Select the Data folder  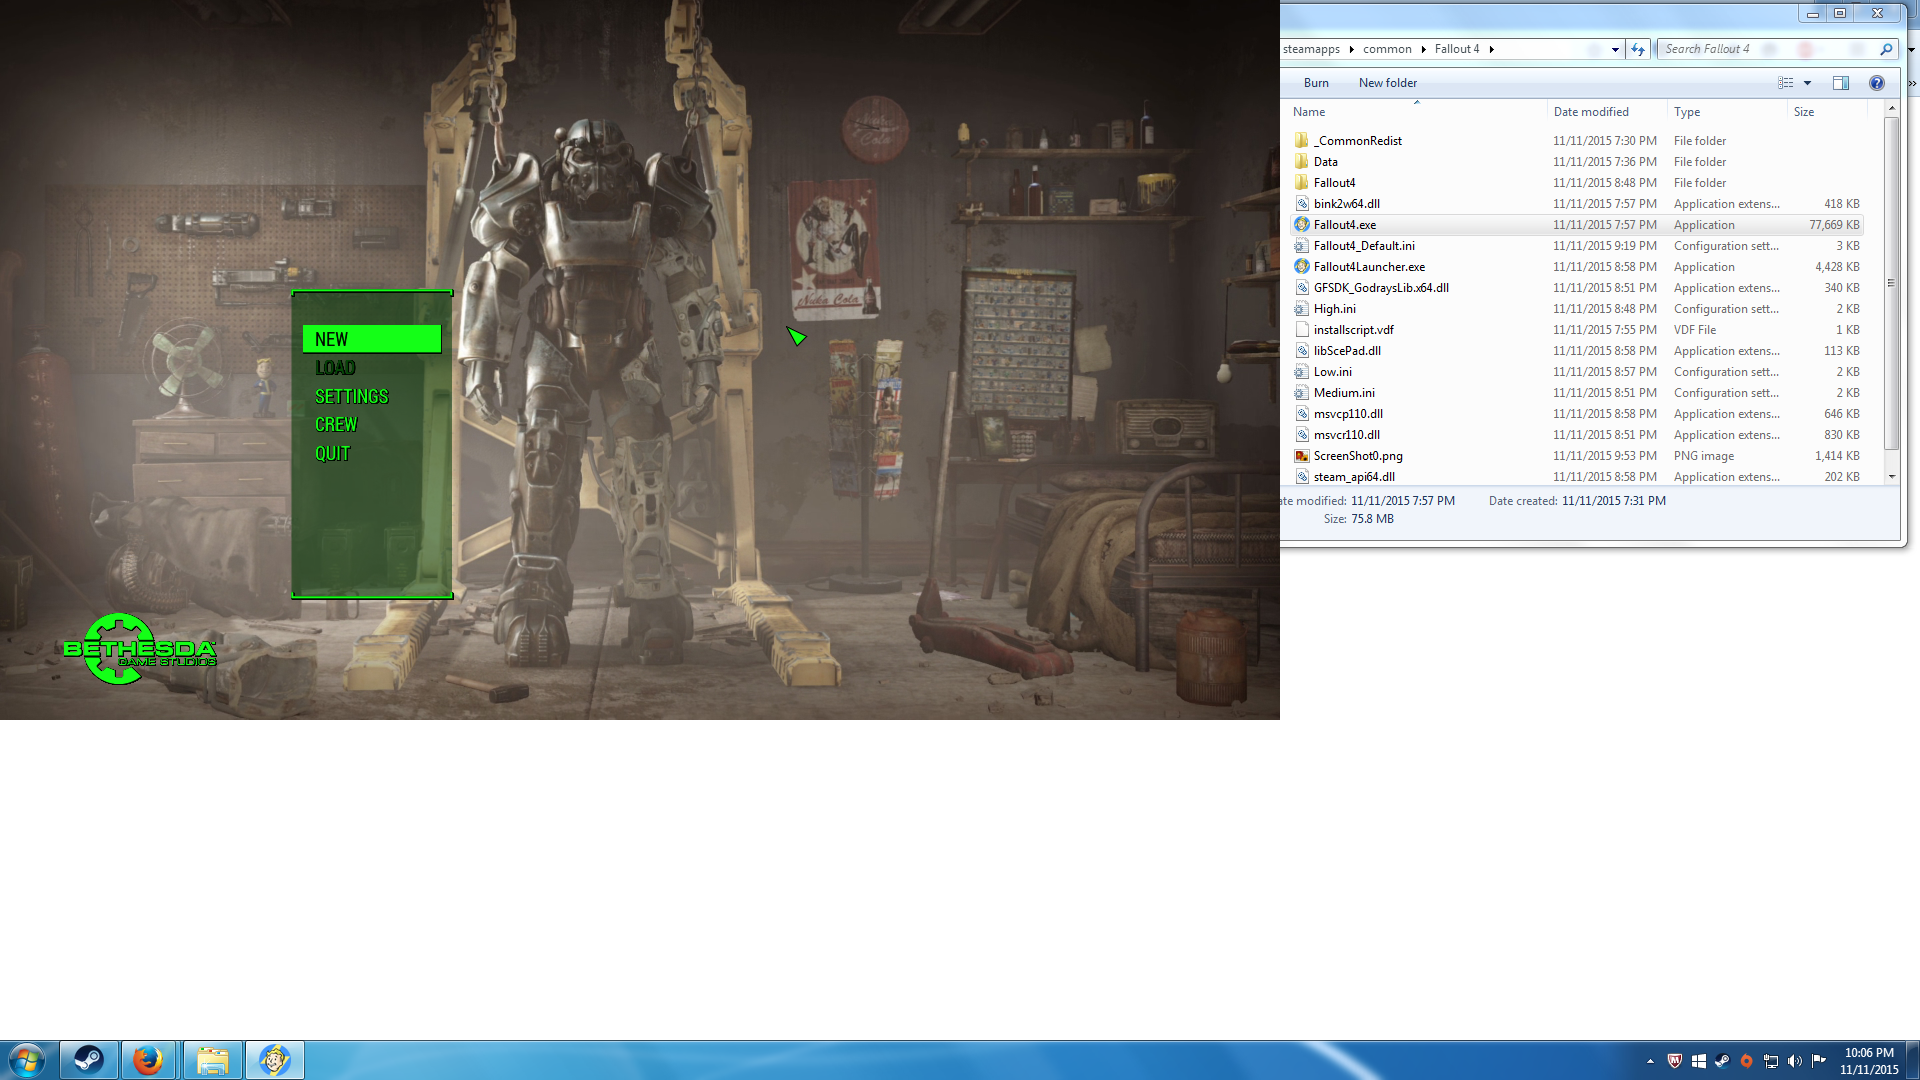pyautogui.click(x=1578, y=162)
